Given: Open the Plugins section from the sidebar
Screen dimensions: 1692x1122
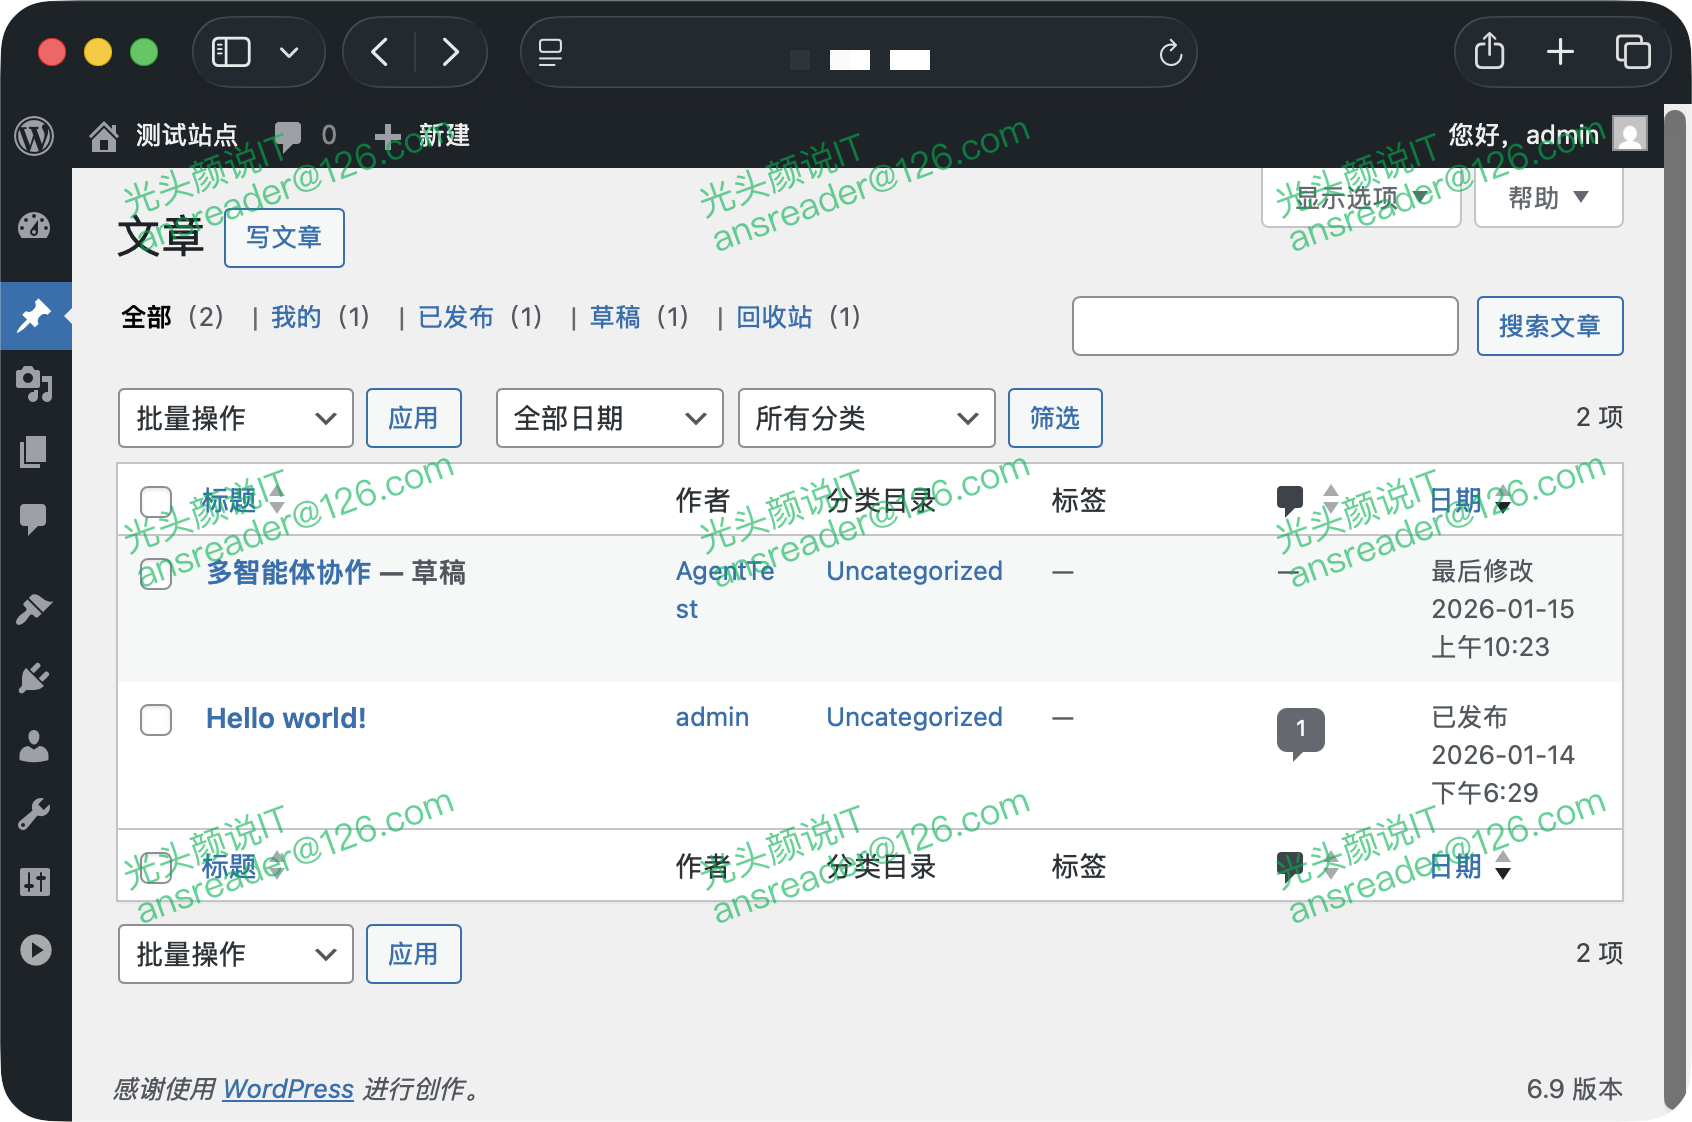Looking at the screenshot, I should pyautogui.click(x=35, y=677).
